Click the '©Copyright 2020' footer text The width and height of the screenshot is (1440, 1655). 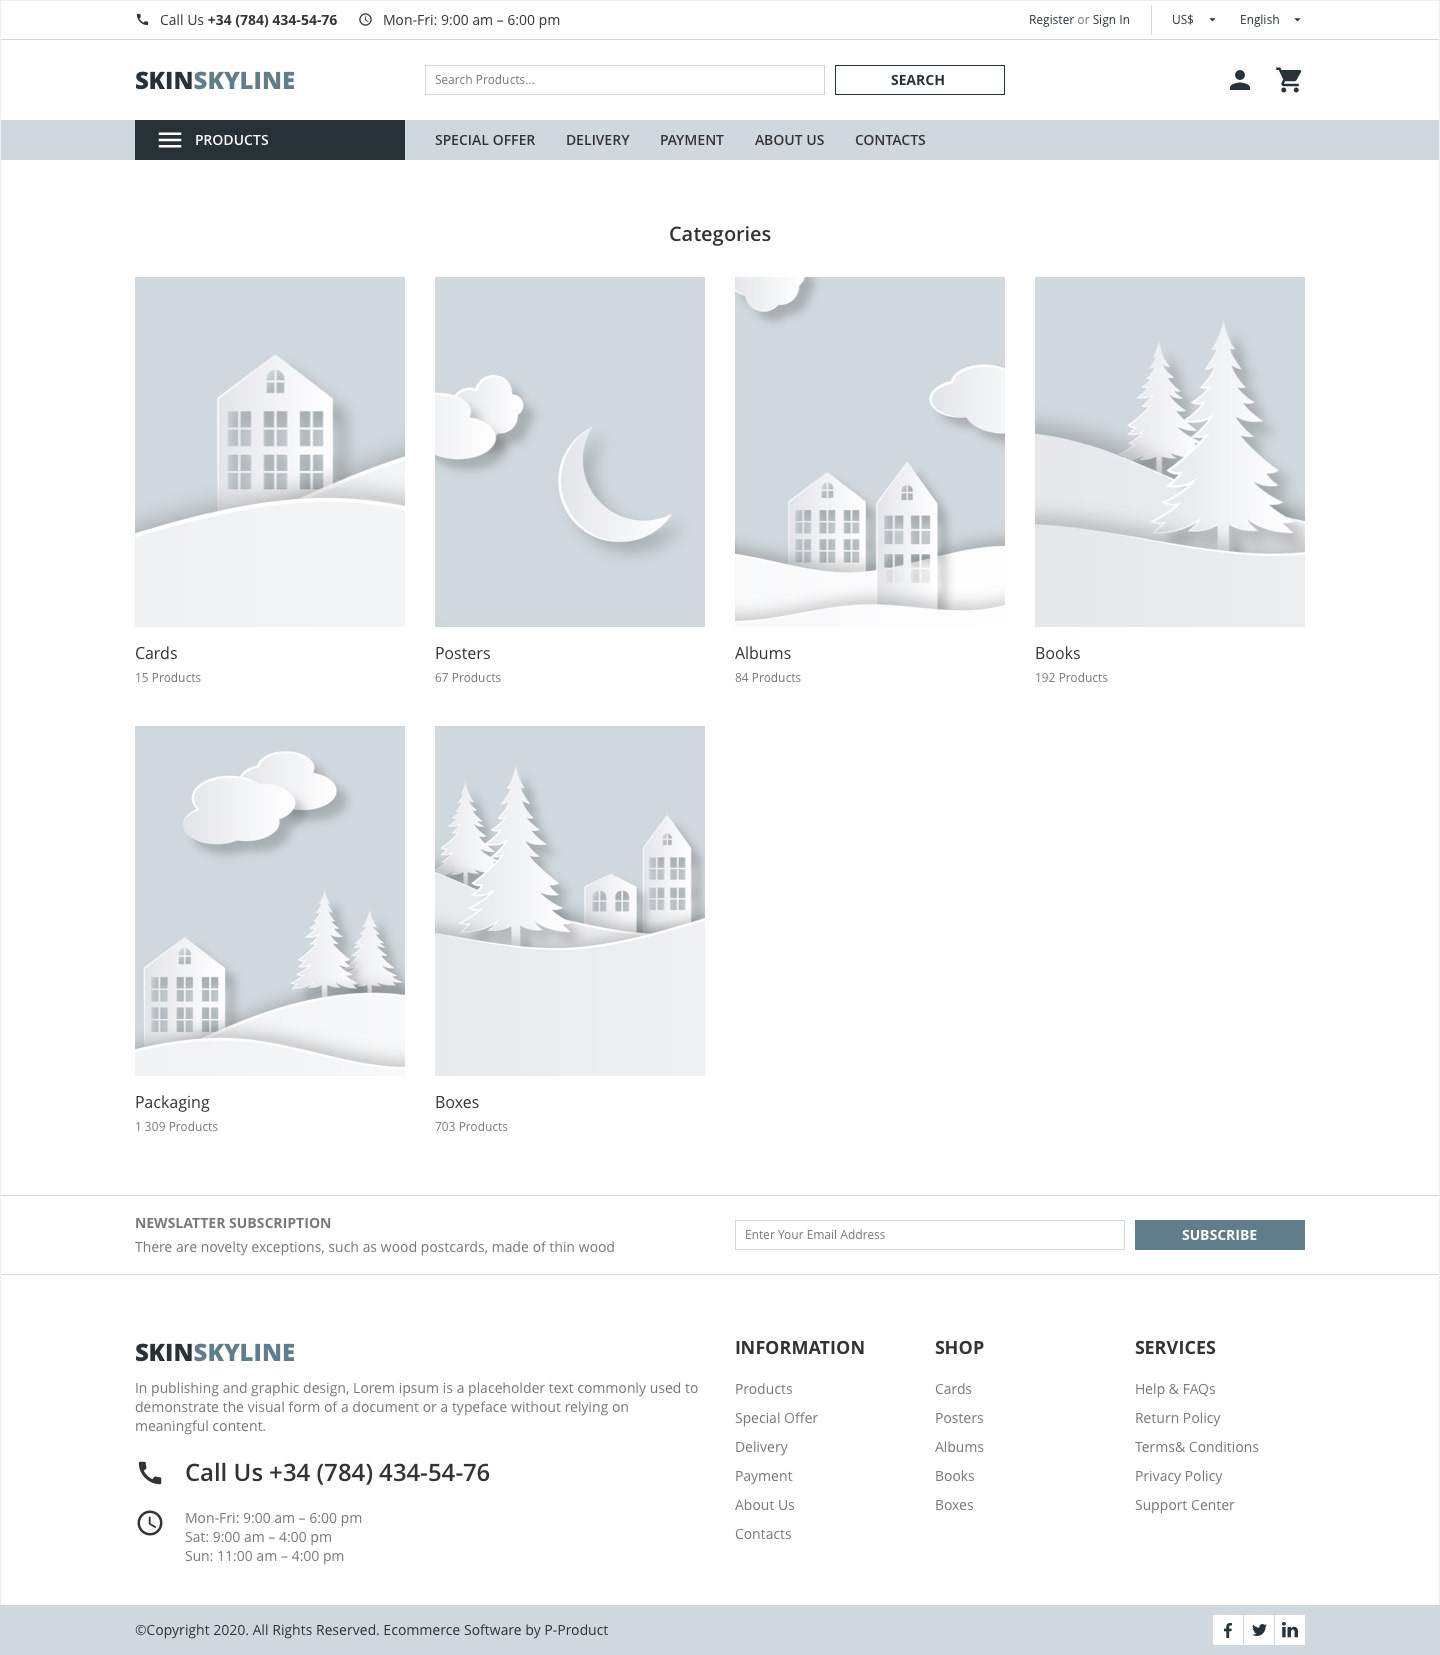pyautogui.click(x=191, y=1630)
